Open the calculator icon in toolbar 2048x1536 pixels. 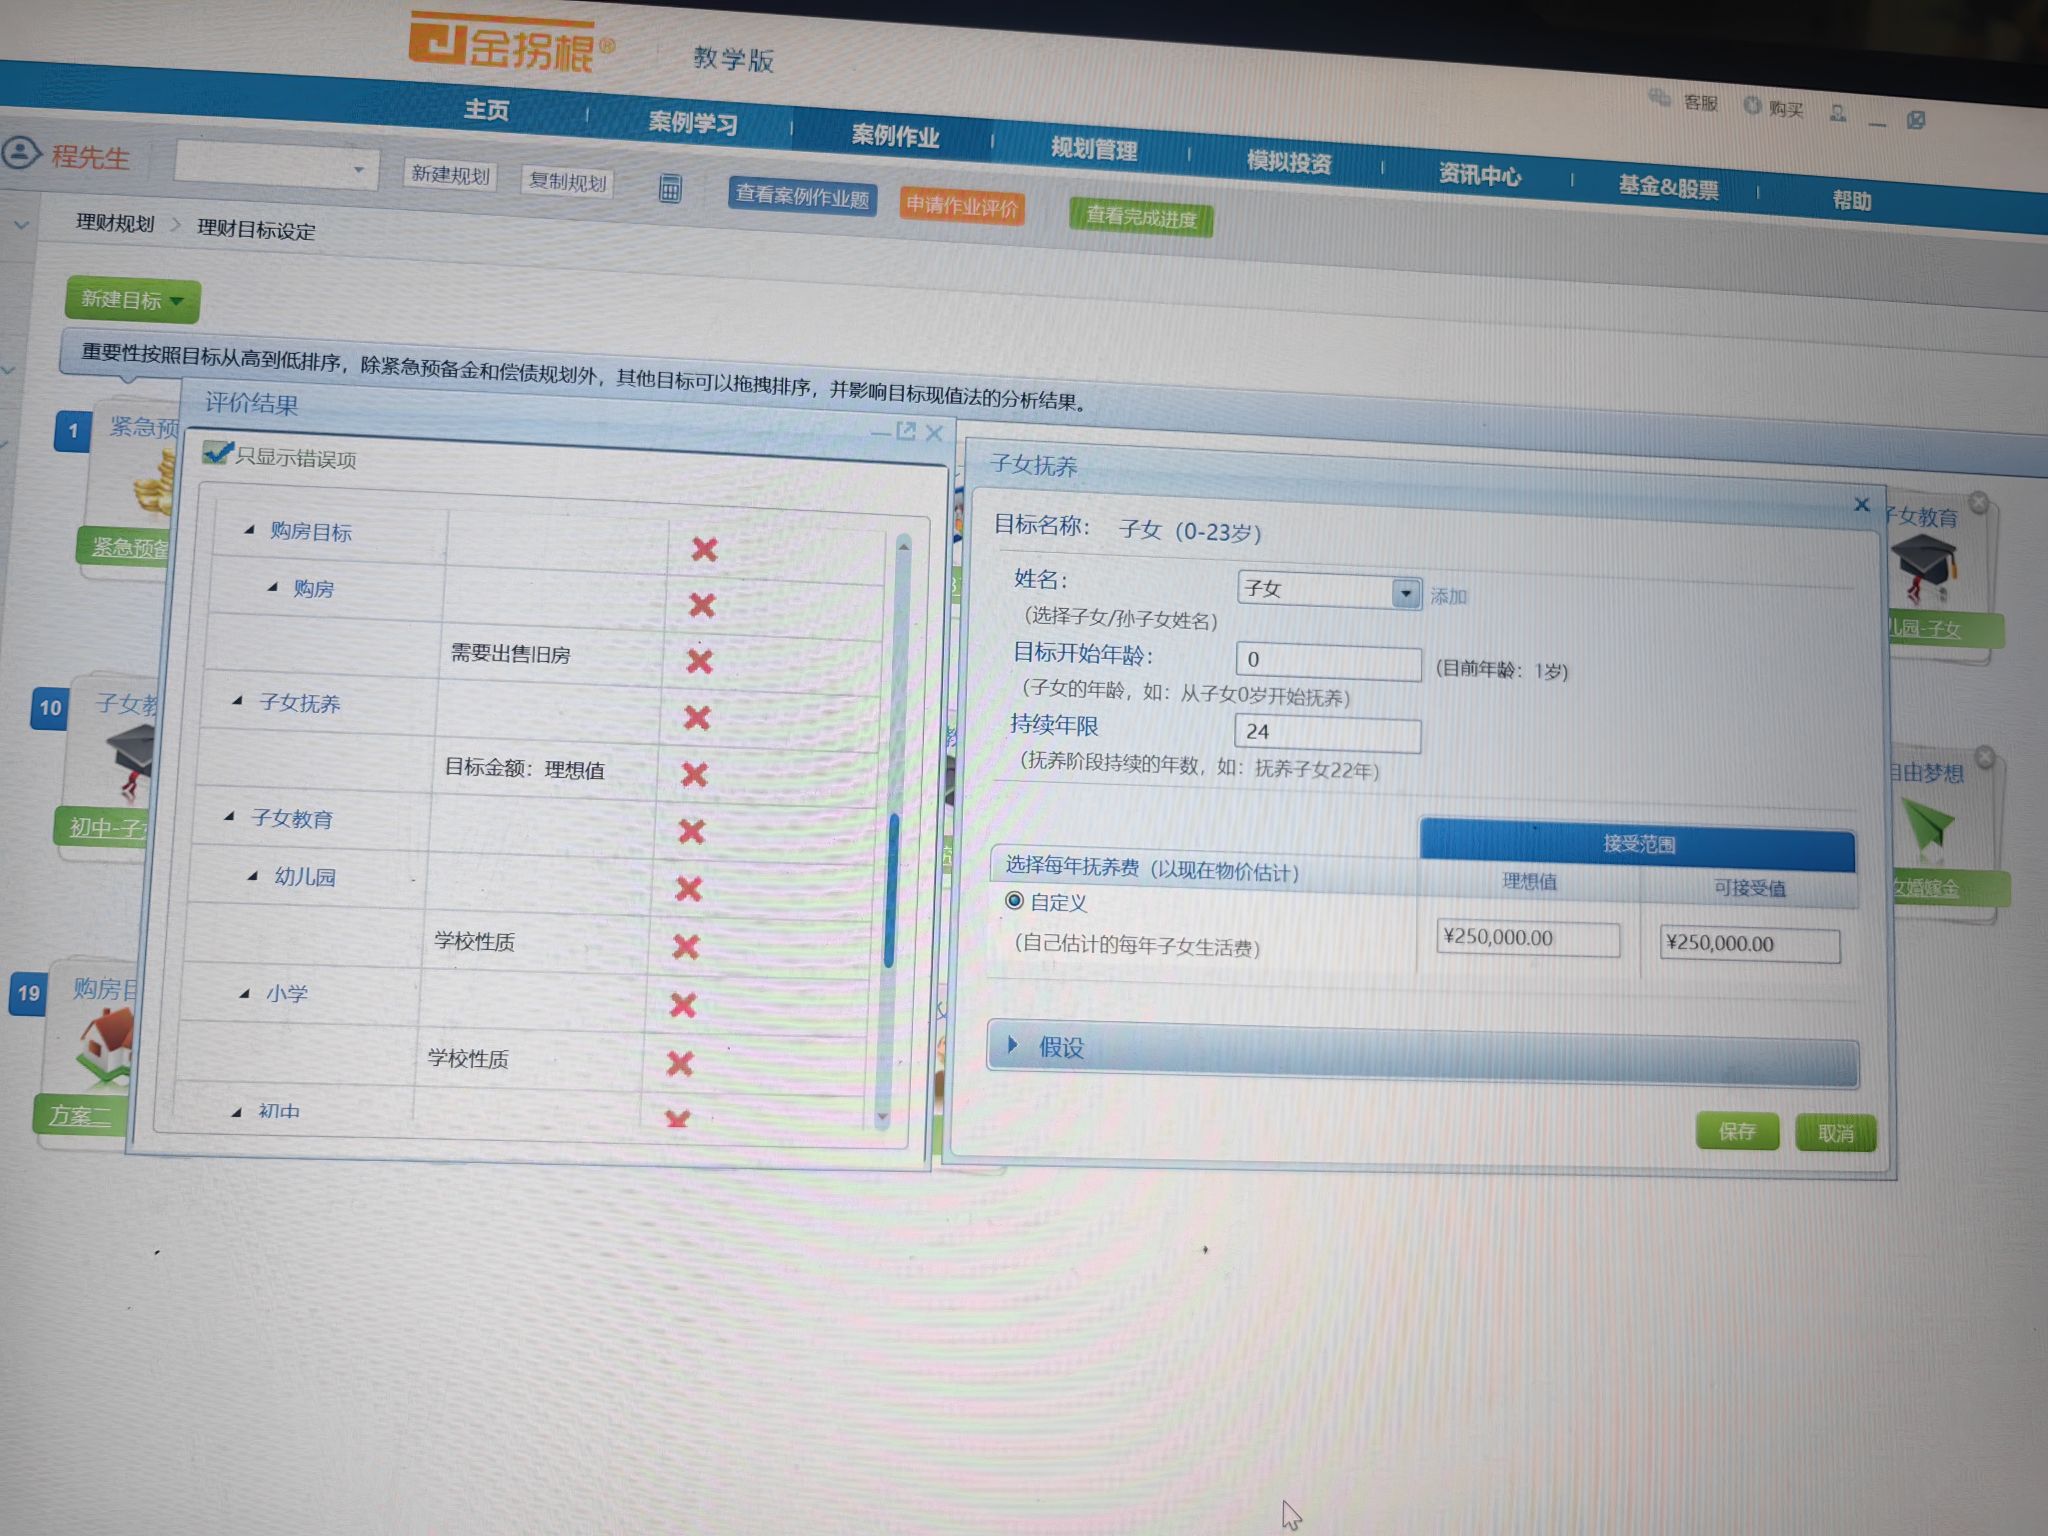[670, 187]
